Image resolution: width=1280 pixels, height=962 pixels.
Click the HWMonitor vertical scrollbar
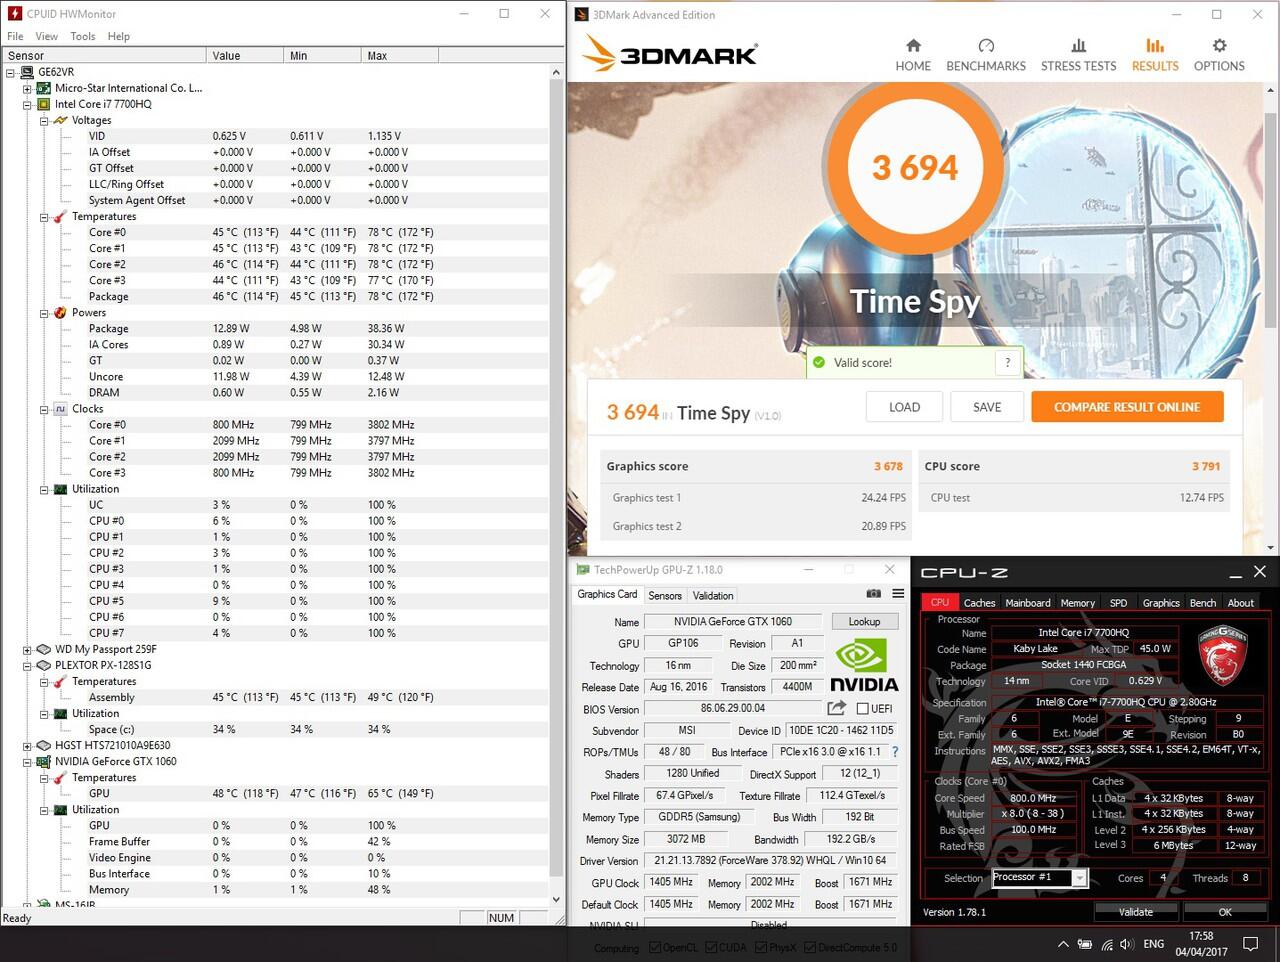[557, 485]
